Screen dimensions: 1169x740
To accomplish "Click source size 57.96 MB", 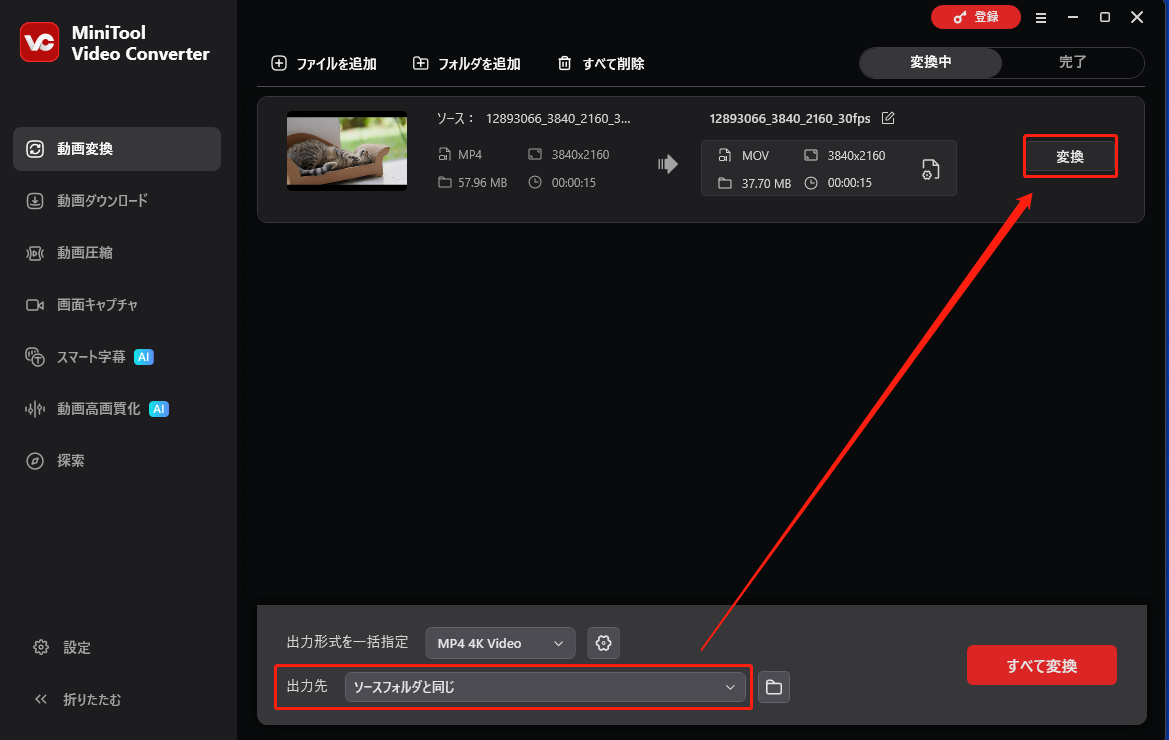I will [482, 183].
